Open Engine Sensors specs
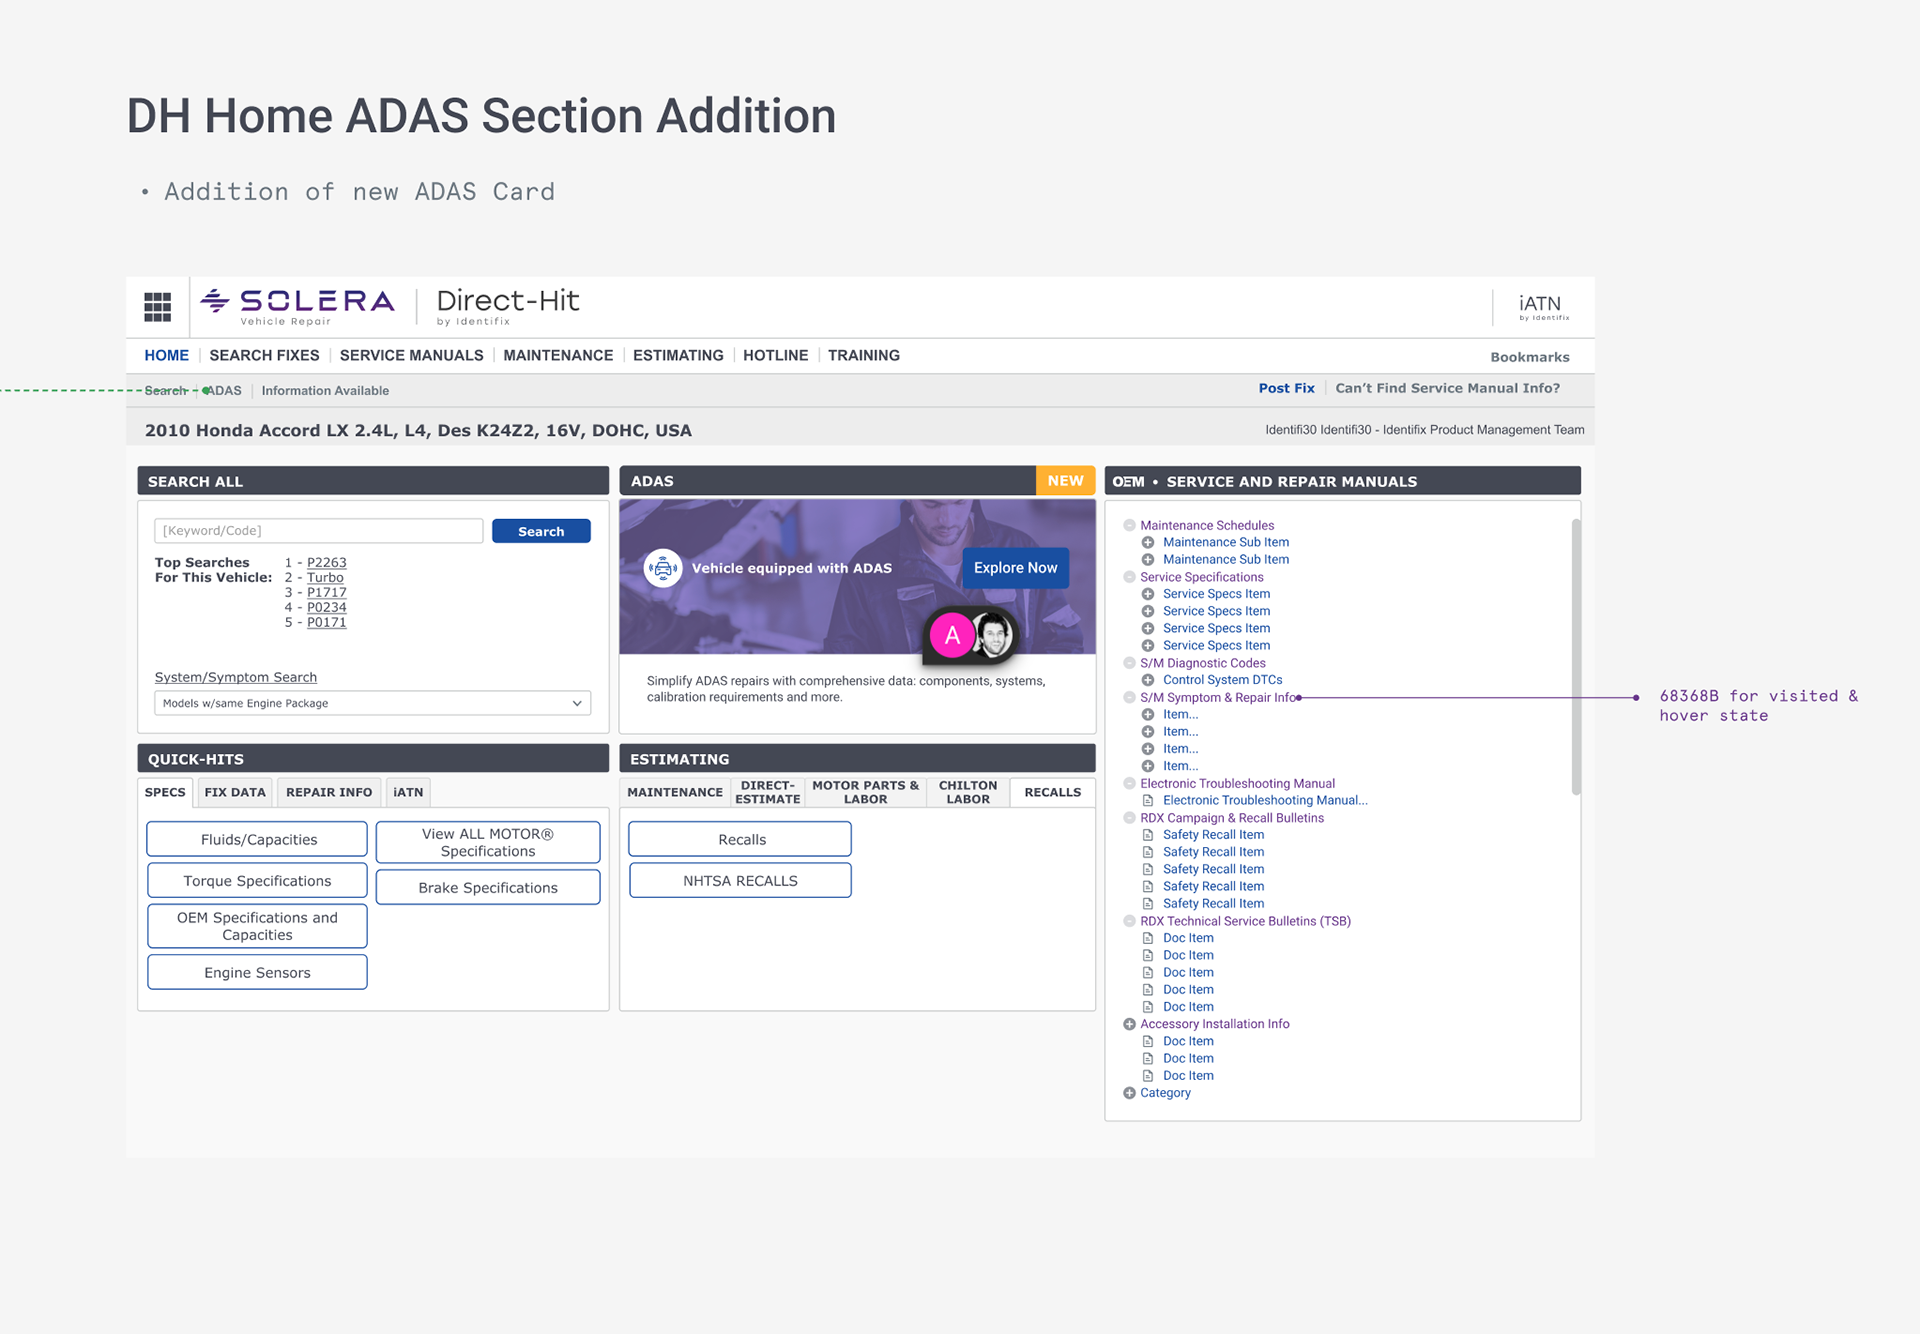 pos(258,973)
